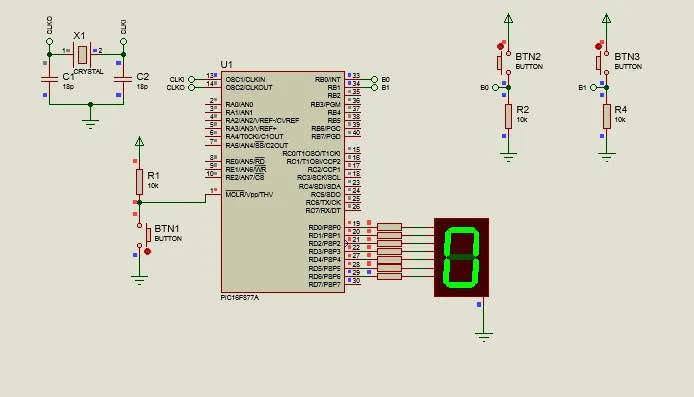694x397 pixels.
Task: Select resistor R4 symbol
Action: click(607, 116)
